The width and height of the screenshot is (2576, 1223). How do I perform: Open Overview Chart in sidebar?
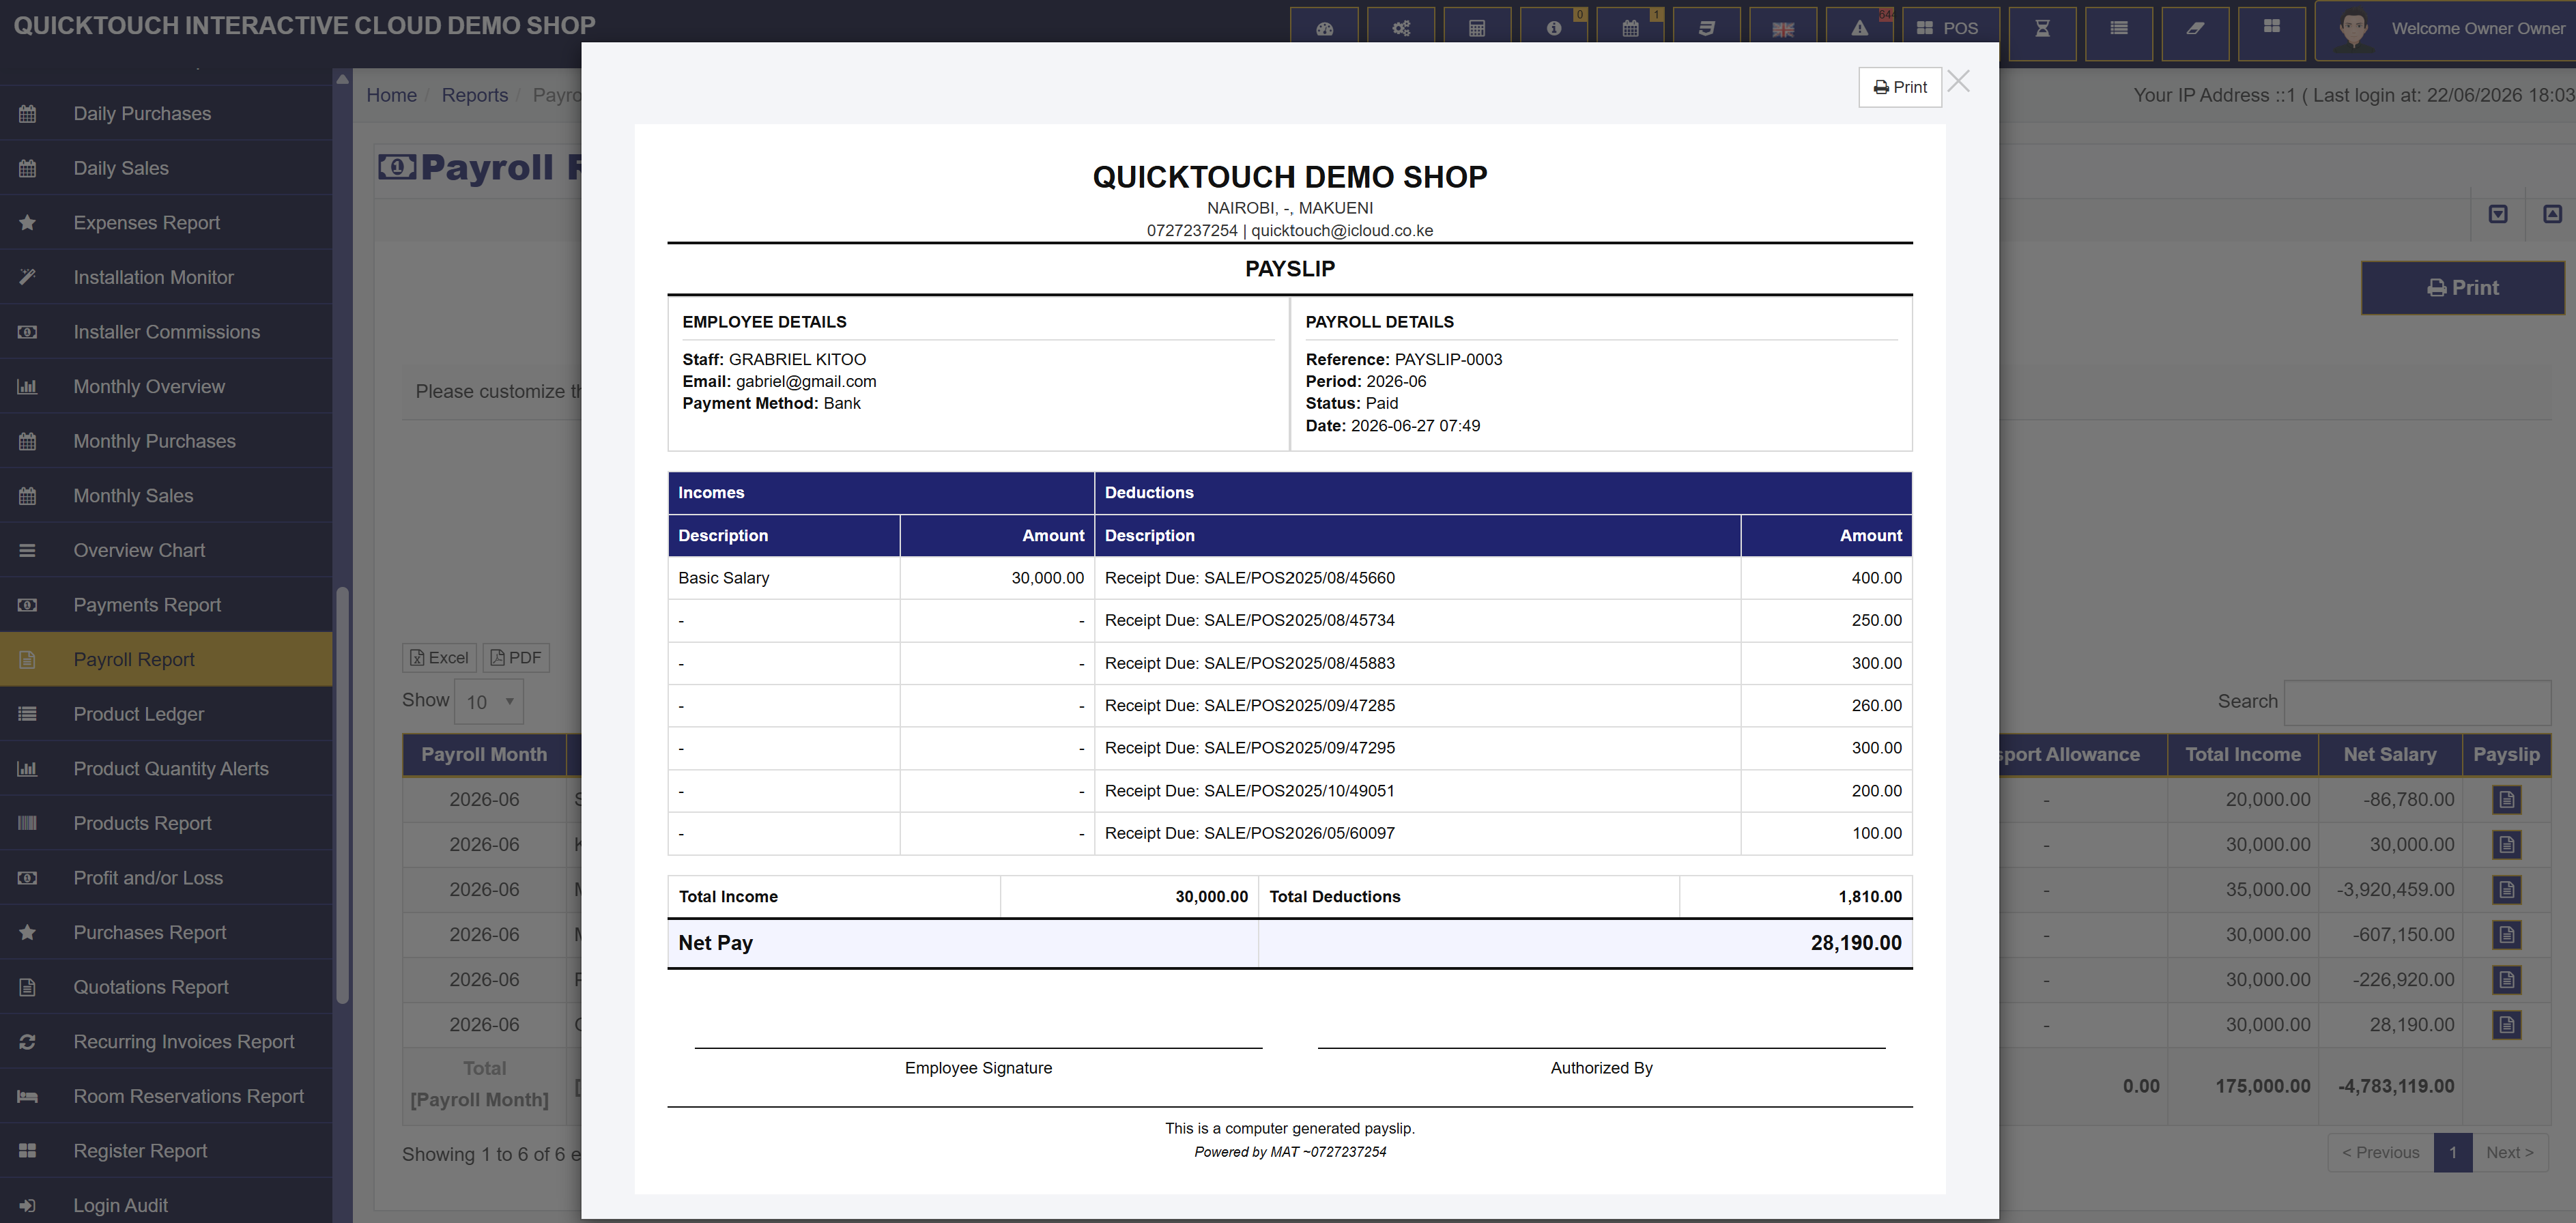tap(166, 551)
